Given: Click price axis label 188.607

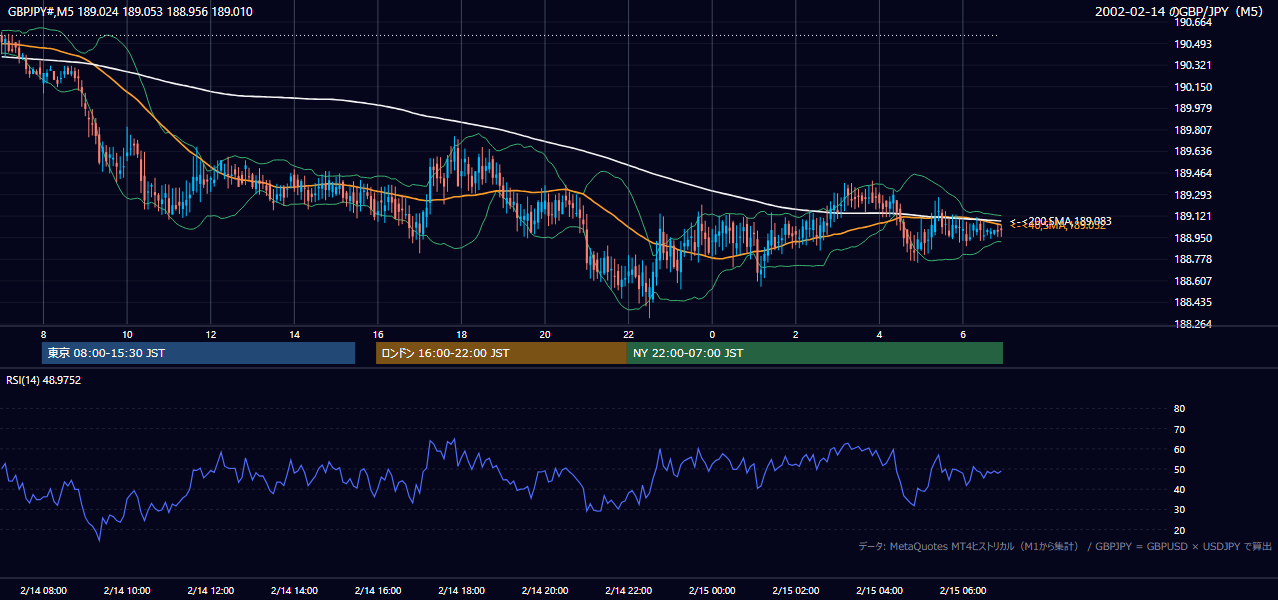Looking at the screenshot, I should click(1193, 281).
